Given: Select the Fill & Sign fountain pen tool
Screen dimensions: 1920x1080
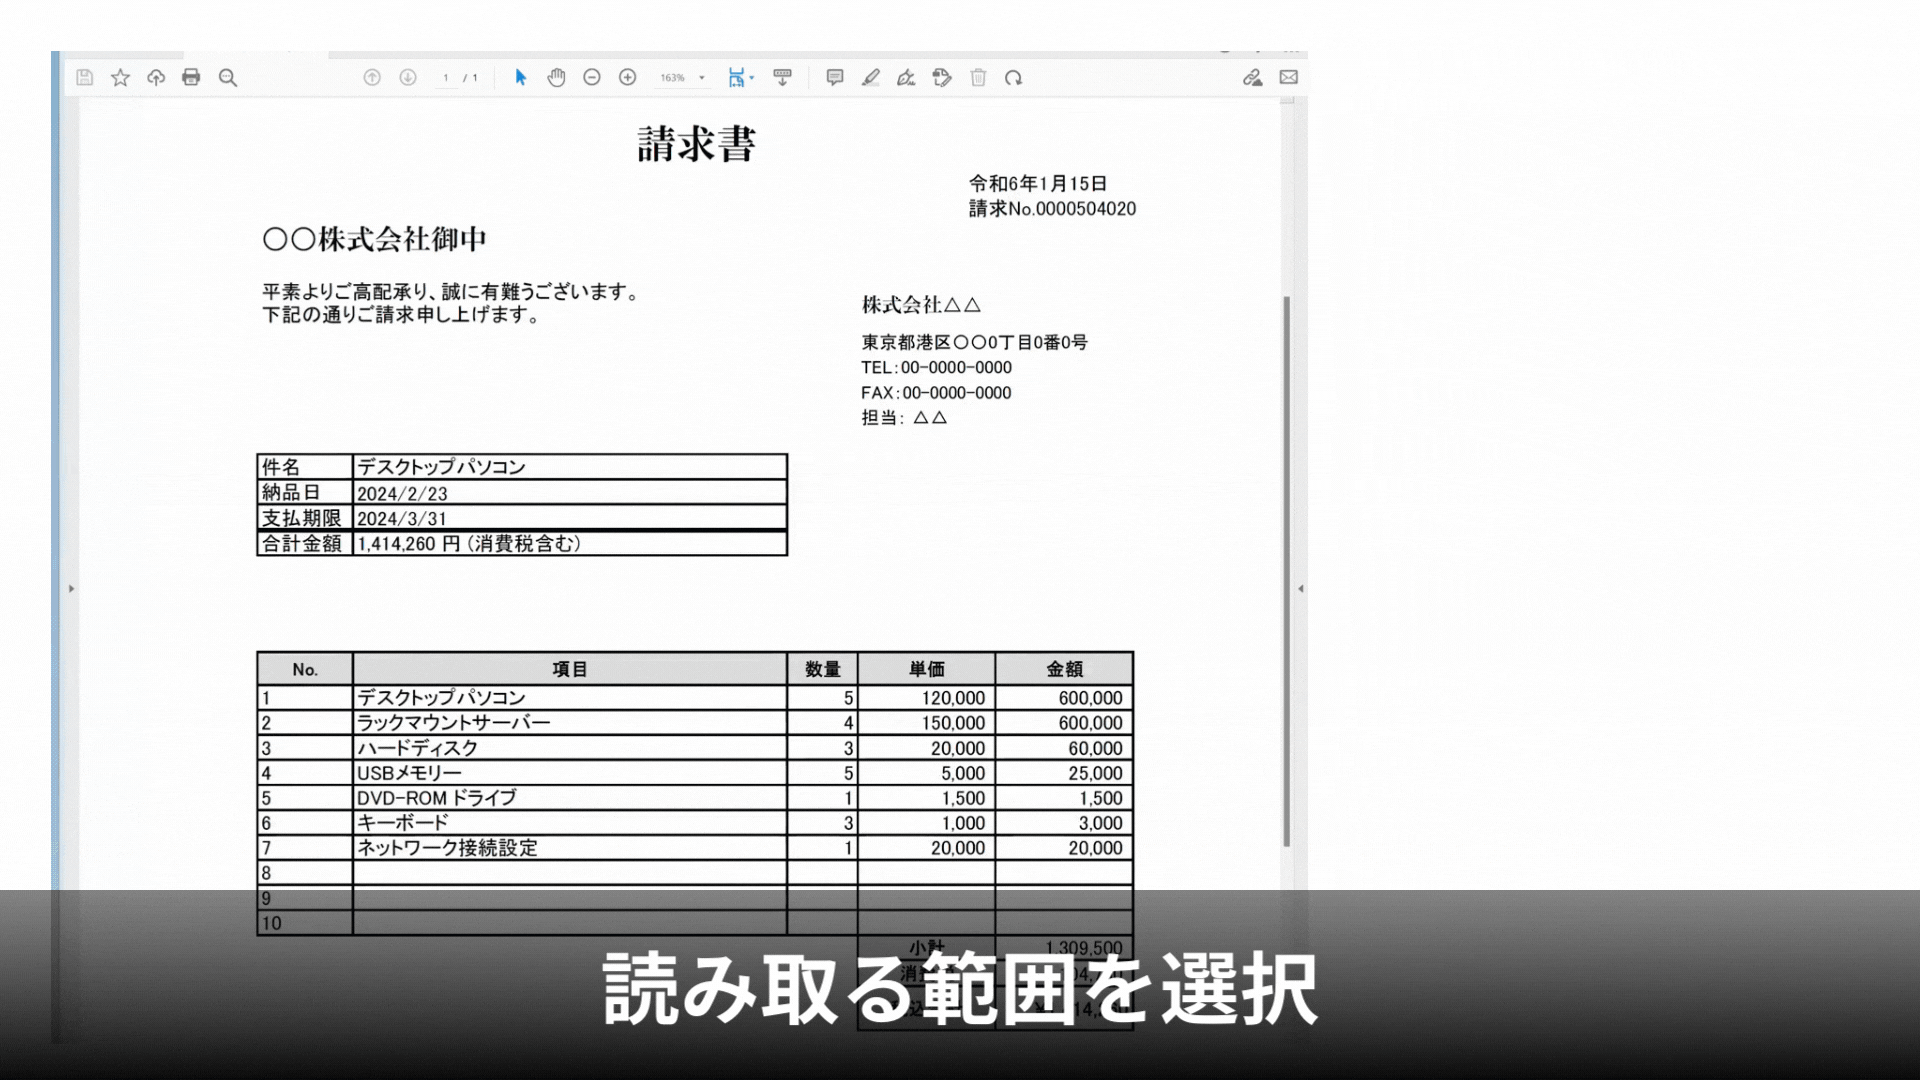Looking at the screenshot, I should tap(906, 77).
